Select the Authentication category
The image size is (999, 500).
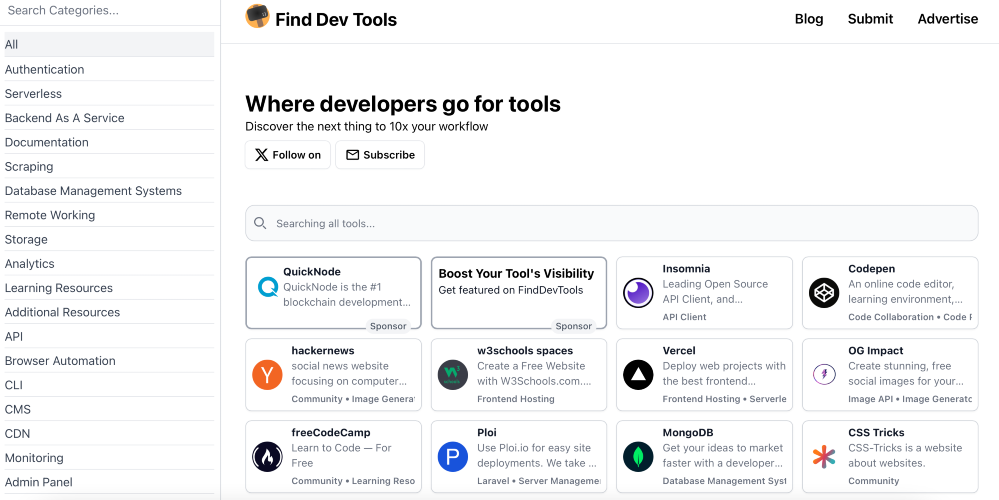109,69
